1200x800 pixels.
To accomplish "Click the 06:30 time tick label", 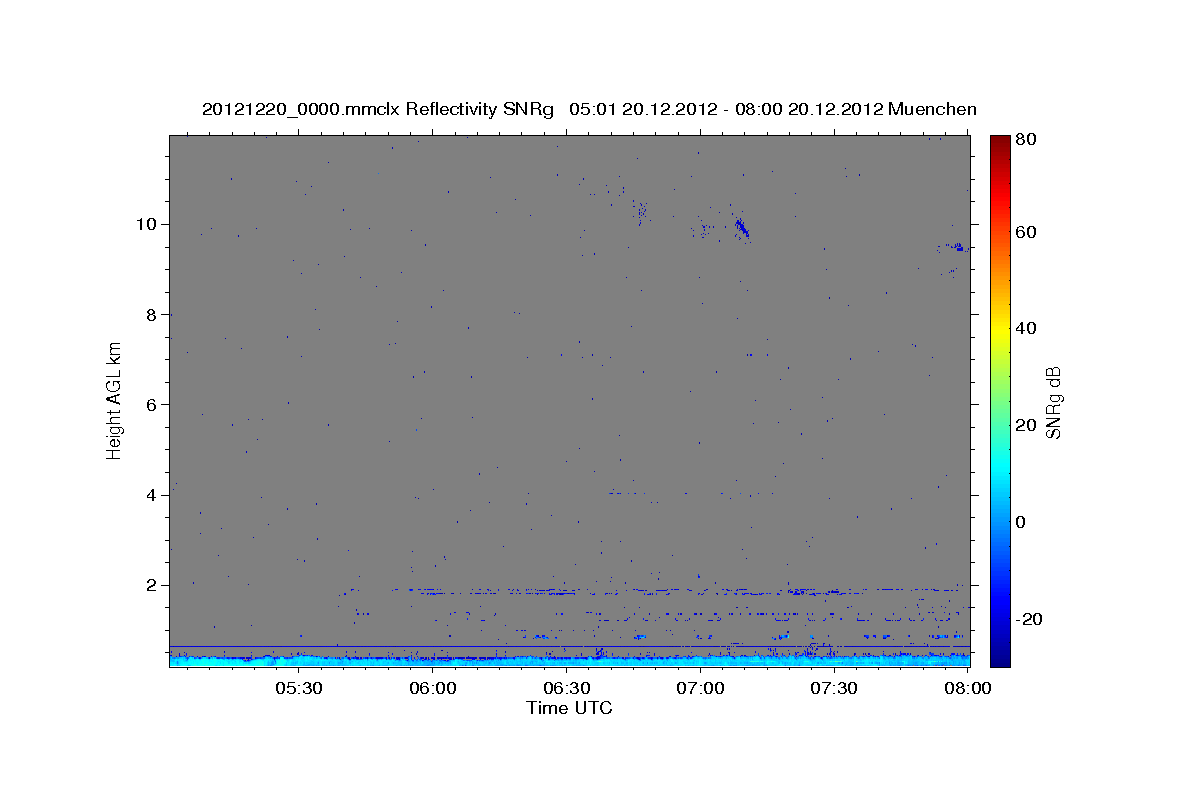I will pyautogui.click(x=567, y=689).
